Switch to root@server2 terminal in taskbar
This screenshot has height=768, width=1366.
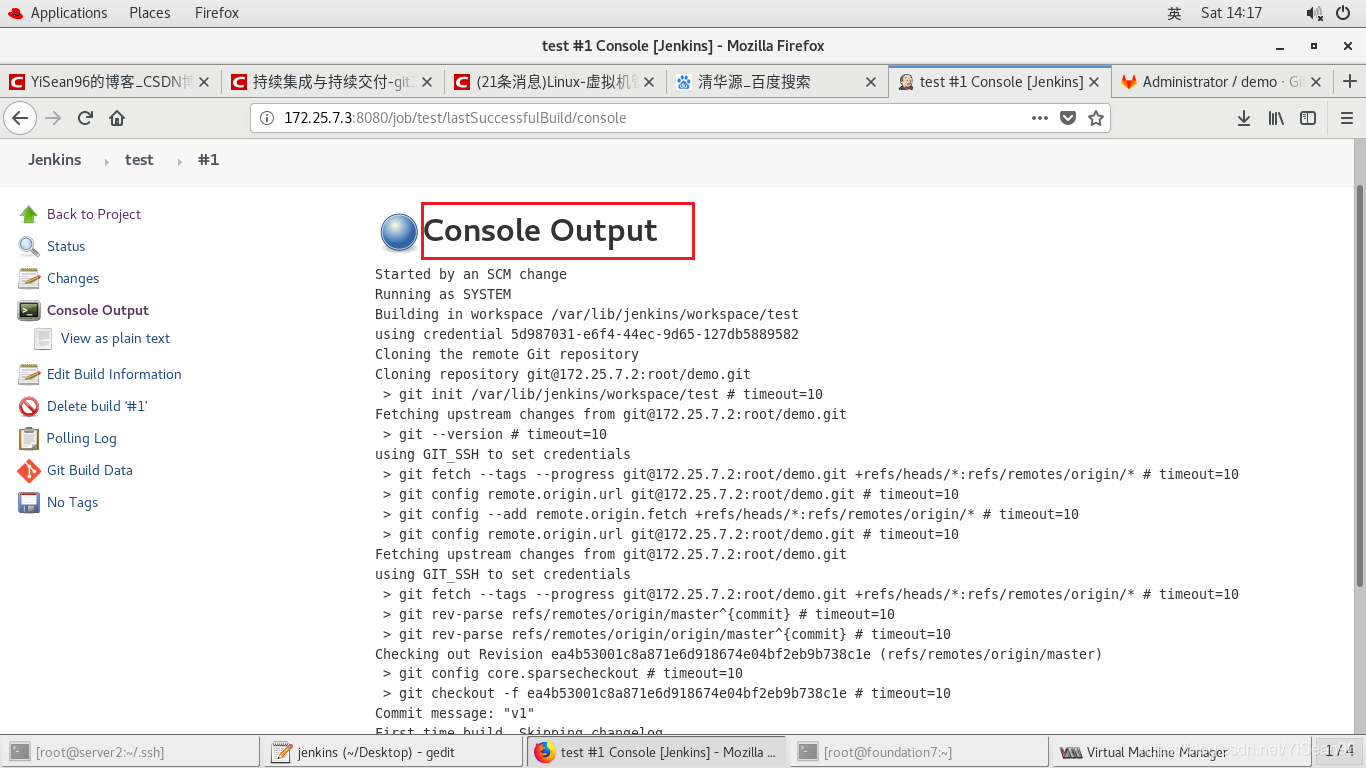pos(131,752)
